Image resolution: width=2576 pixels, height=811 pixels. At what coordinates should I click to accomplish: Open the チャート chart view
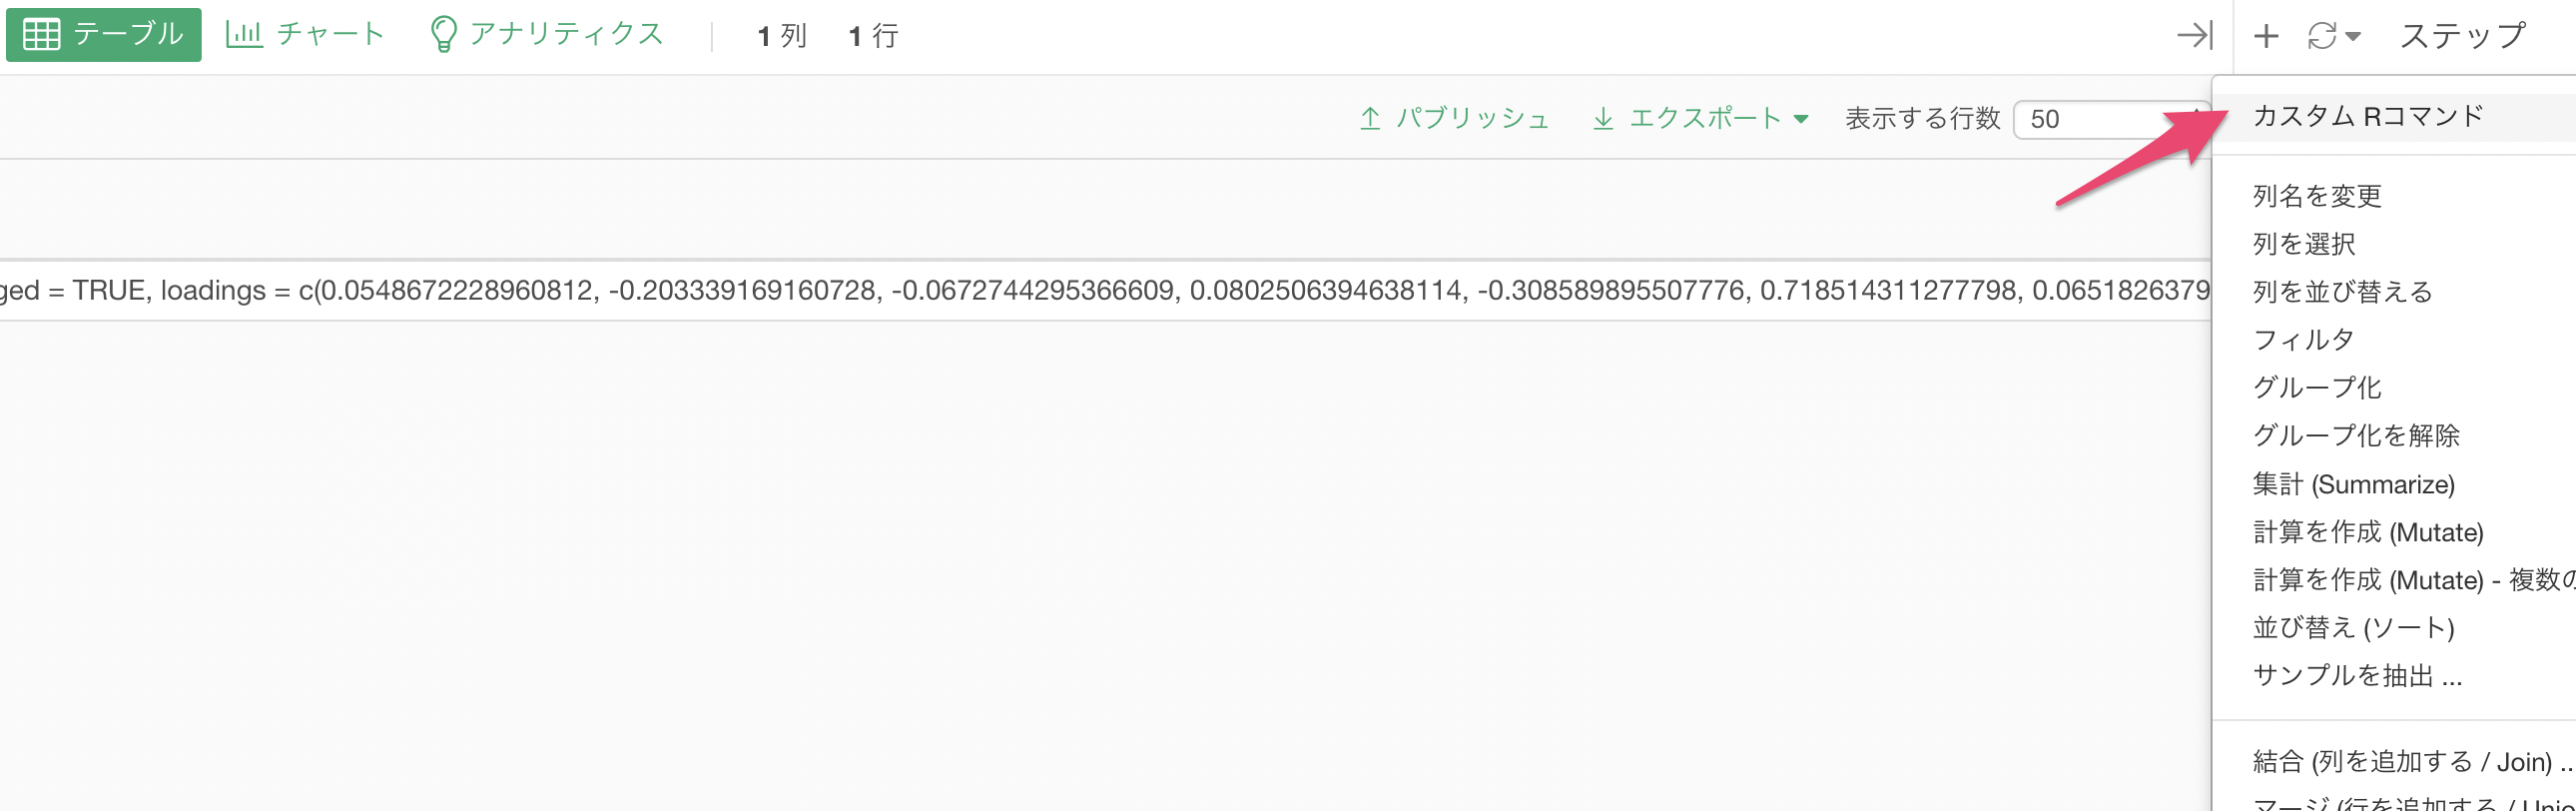pos(305,35)
